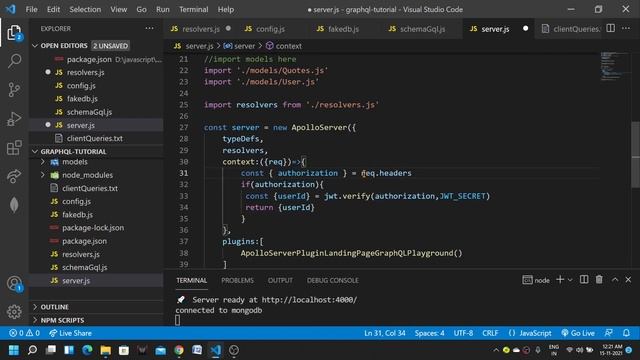Open the Help menu
The height and width of the screenshot is (360, 640).
(x=226, y=9)
